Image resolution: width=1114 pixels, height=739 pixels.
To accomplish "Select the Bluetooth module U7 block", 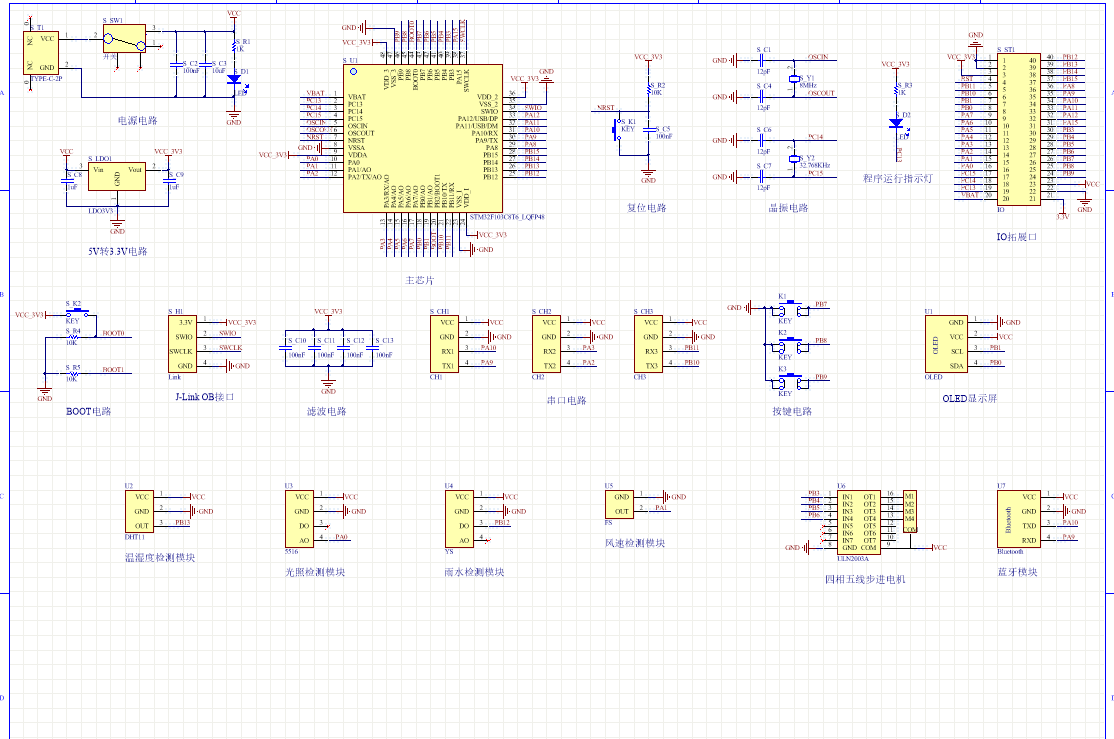I will 1016,518.
